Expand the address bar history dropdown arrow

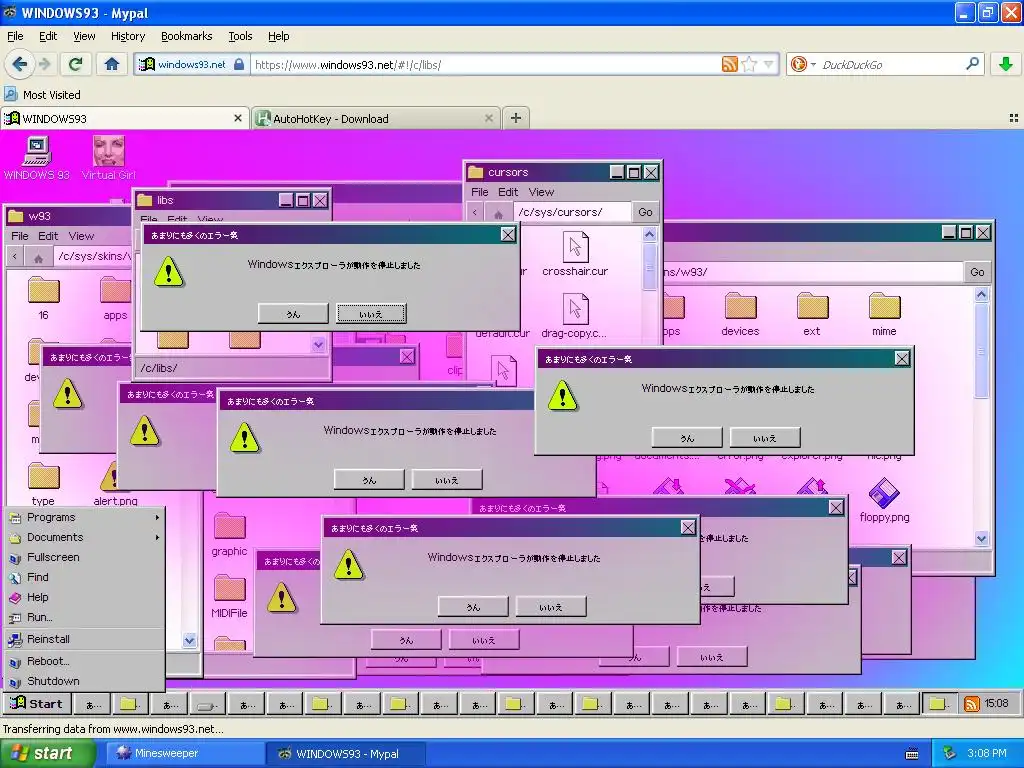(769, 64)
